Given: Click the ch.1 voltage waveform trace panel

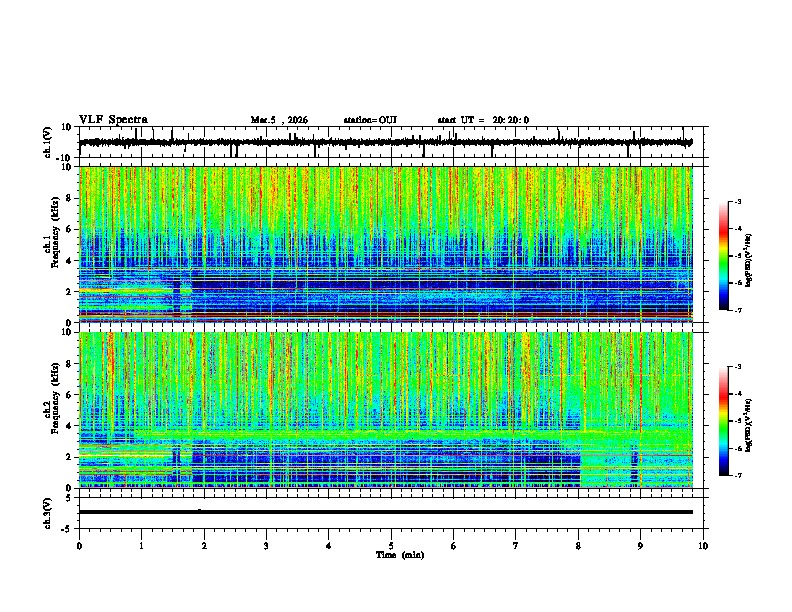Looking at the screenshot, I should [x=391, y=142].
